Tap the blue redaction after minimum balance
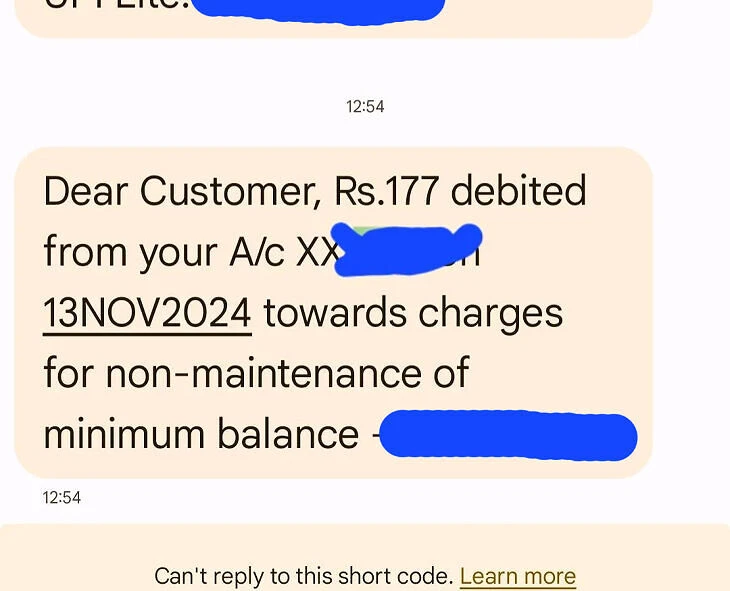This screenshot has height=591, width=730. pyautogui.click(x=508, y=435)
